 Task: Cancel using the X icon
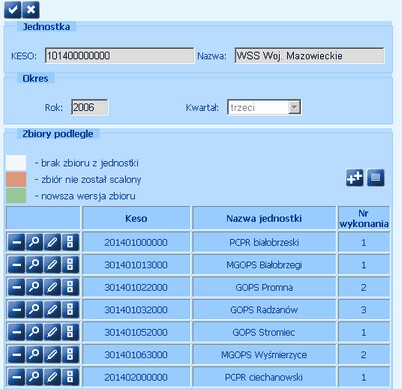(31, 10)
